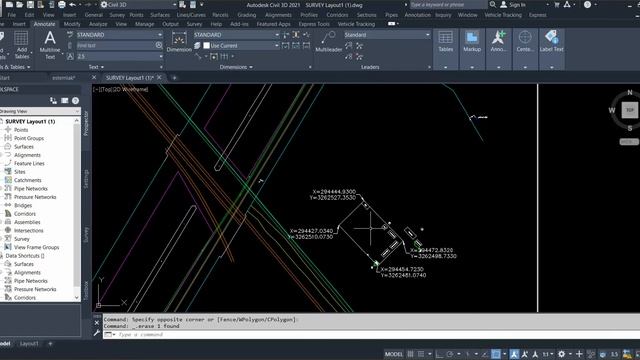
Task: Click the Help question mark icon in title bar
Action: (x=587, y=4)
